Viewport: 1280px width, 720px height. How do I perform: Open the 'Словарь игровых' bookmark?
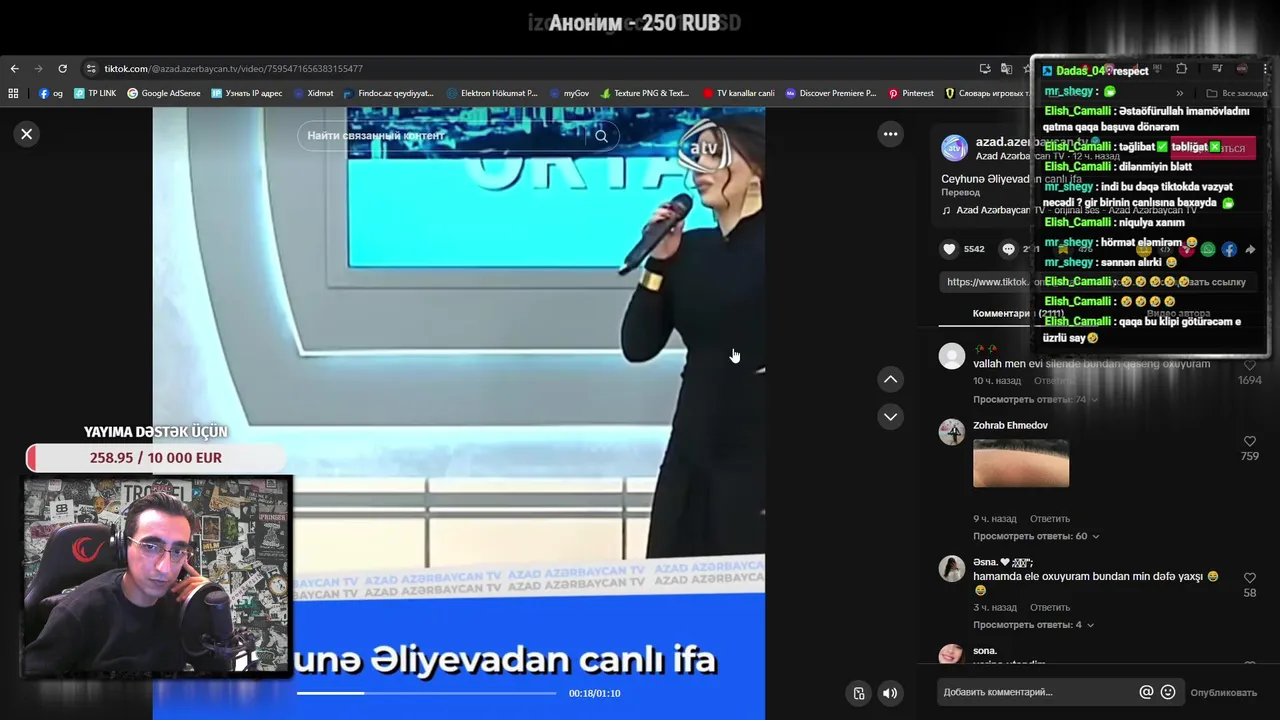[x=987, y=93]
